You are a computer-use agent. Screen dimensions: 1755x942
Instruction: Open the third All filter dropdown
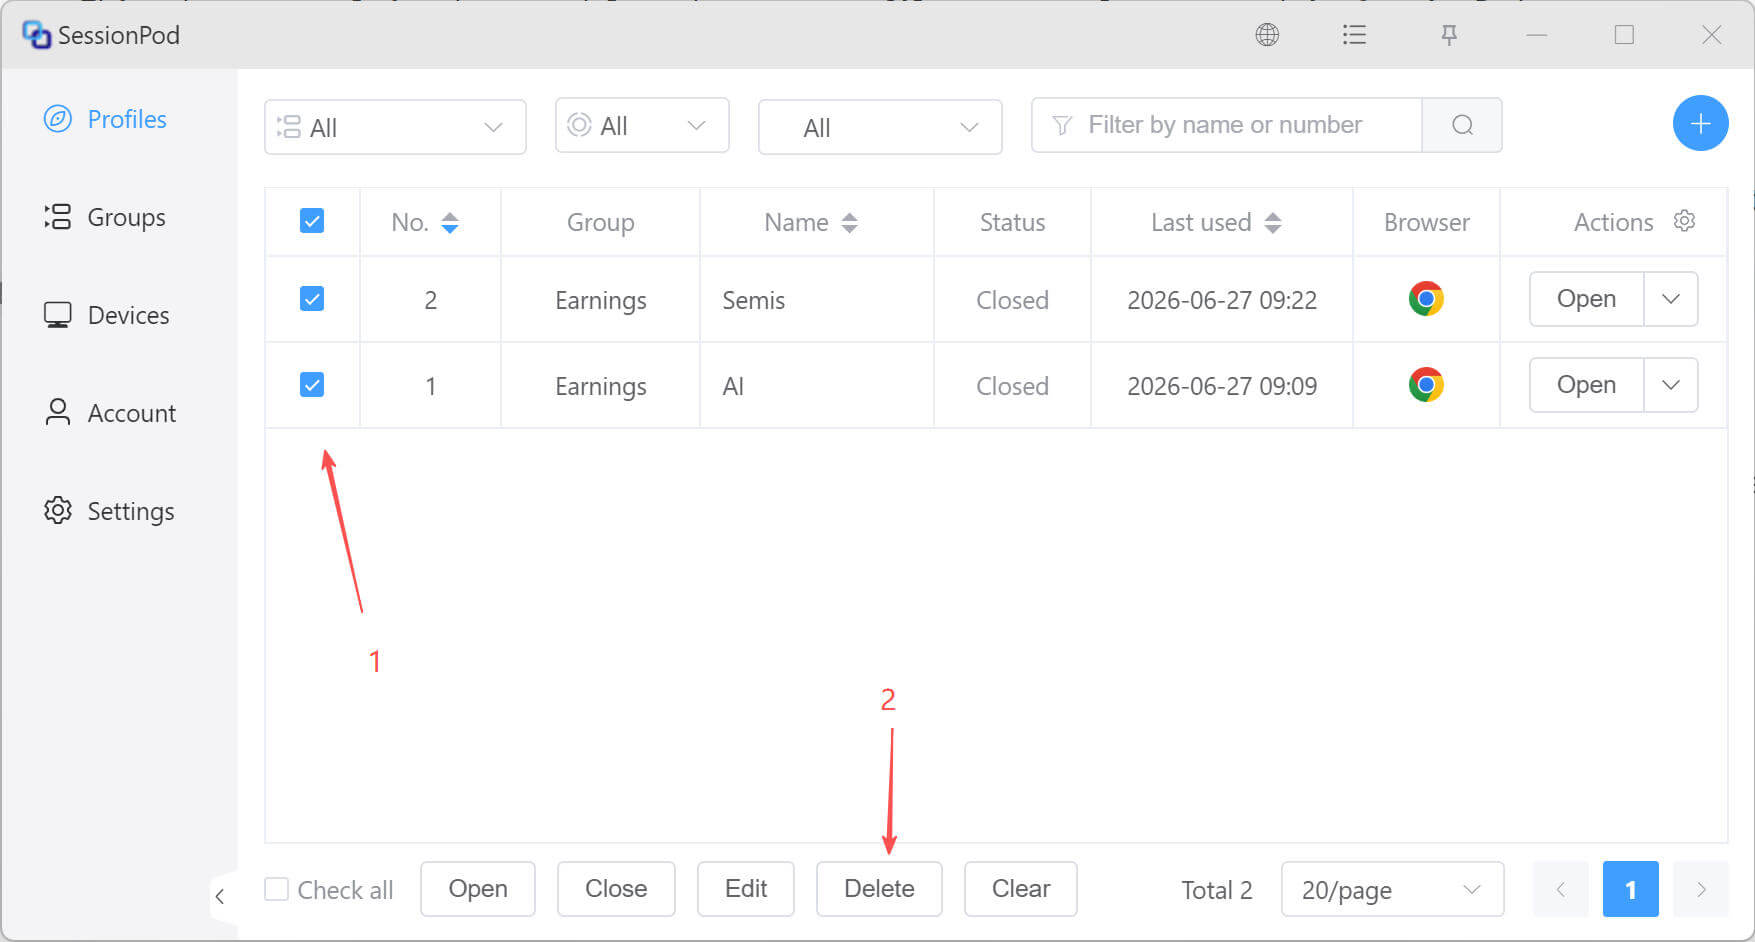pyautogui.click(x=880, y=127)
